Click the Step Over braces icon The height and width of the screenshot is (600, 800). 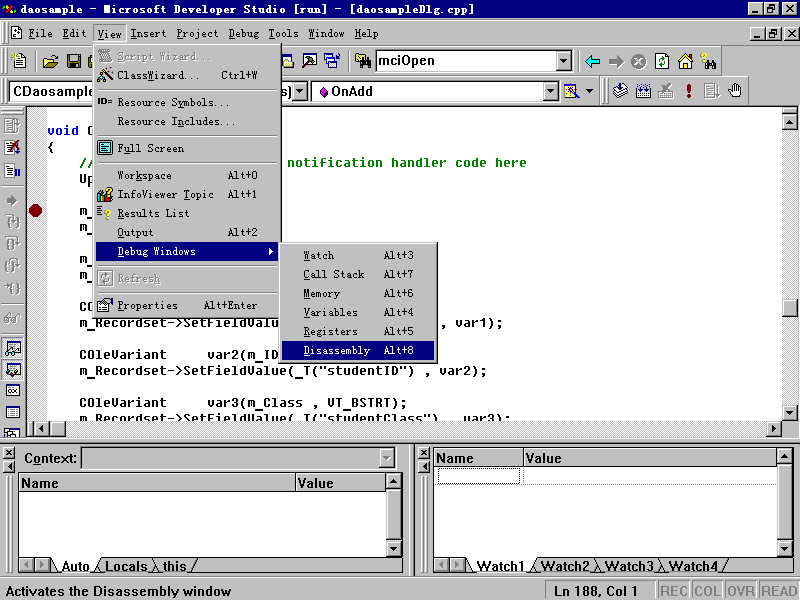point(12,244)
